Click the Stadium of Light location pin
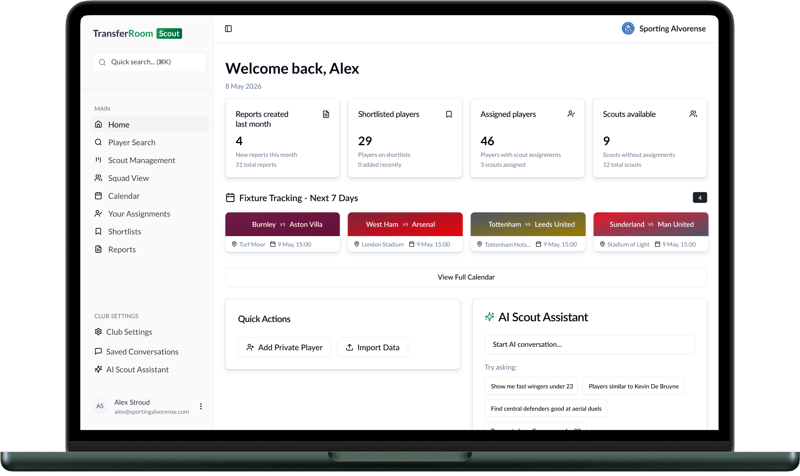The image size is (800, 476). pyautogui.click(x=602, y=244)
